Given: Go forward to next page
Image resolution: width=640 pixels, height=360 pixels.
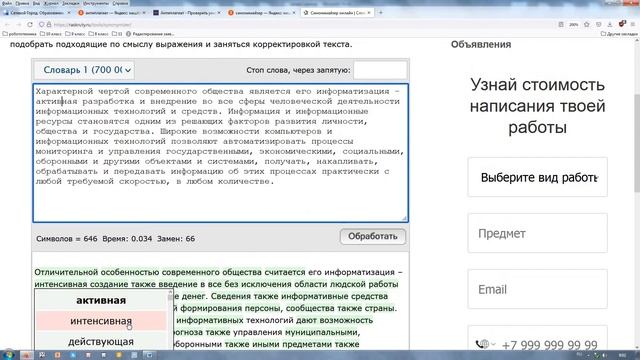Looking at the screenshot, I should 19,24.
